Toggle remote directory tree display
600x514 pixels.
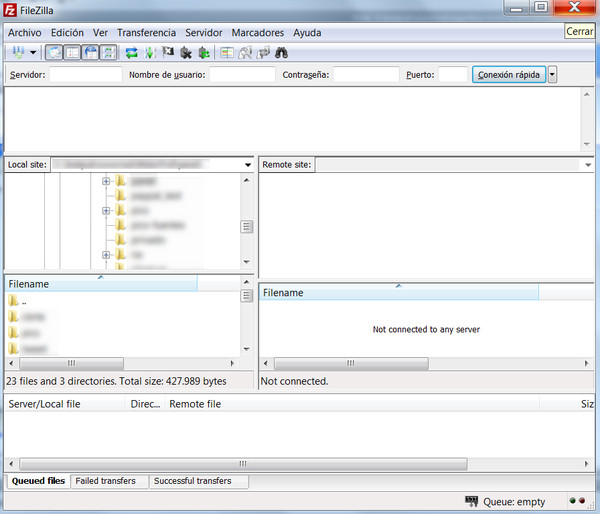coord(91,52)
